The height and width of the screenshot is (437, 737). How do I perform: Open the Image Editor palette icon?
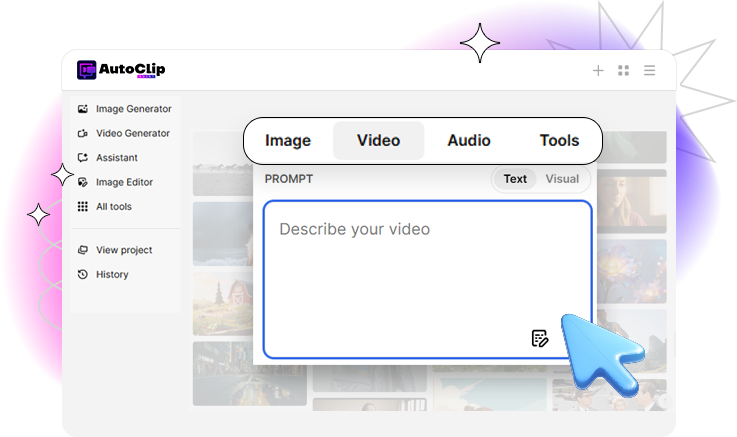pos(83,182)
